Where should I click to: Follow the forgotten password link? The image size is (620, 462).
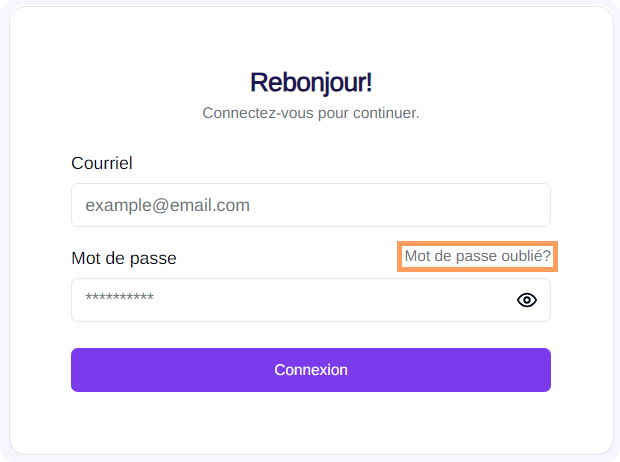tap(477, 257)
